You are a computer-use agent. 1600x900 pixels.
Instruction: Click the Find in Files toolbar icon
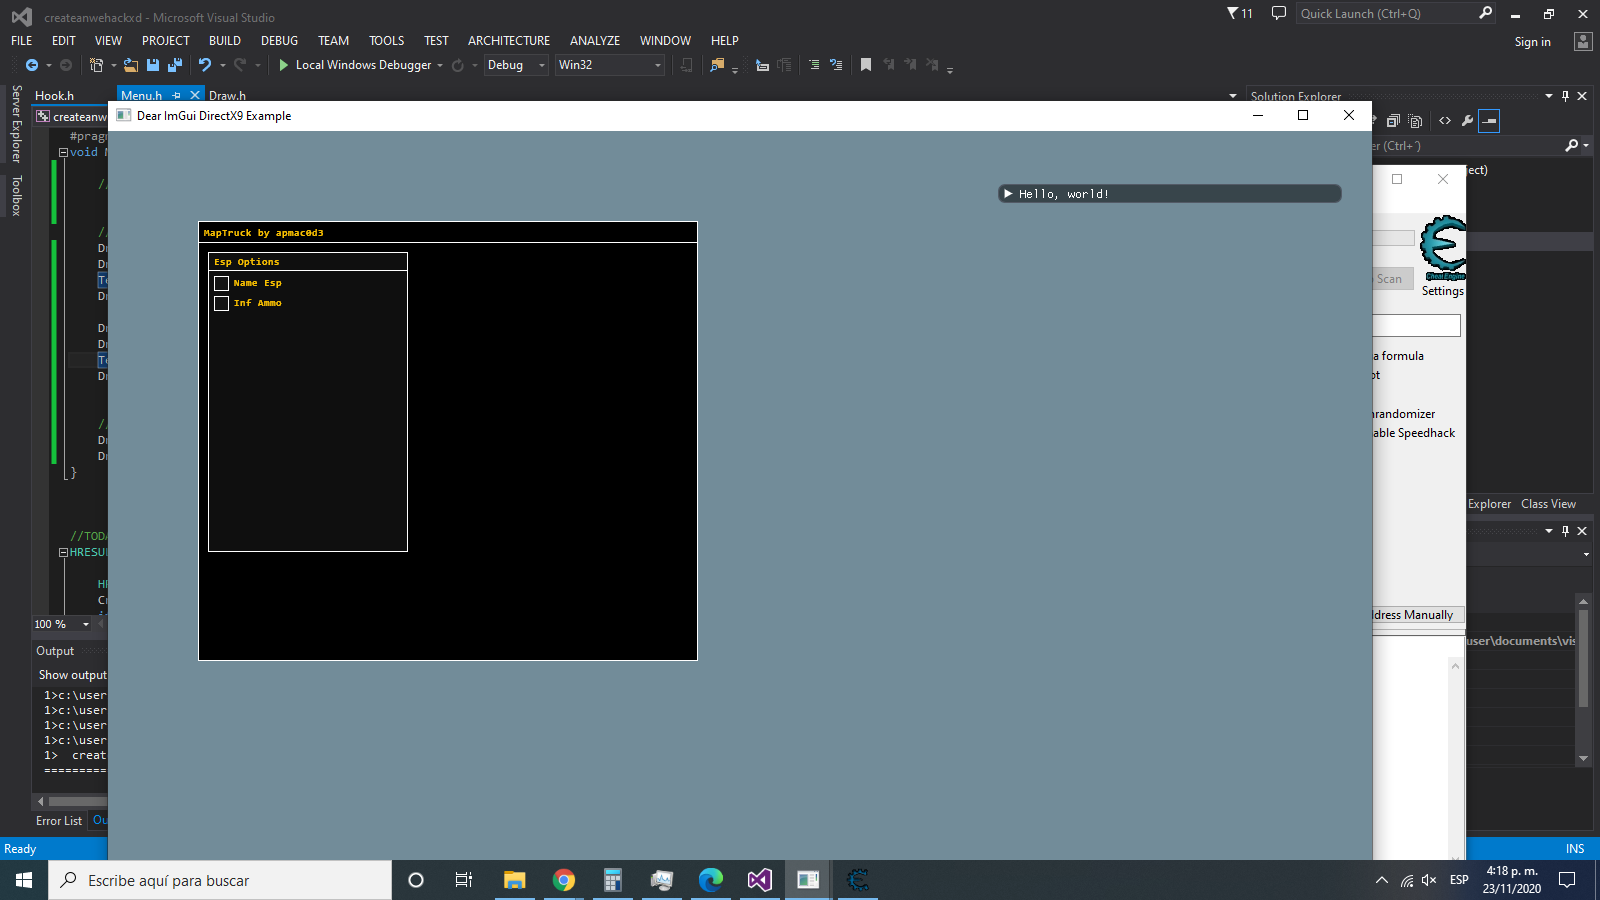tap(717, 65)
